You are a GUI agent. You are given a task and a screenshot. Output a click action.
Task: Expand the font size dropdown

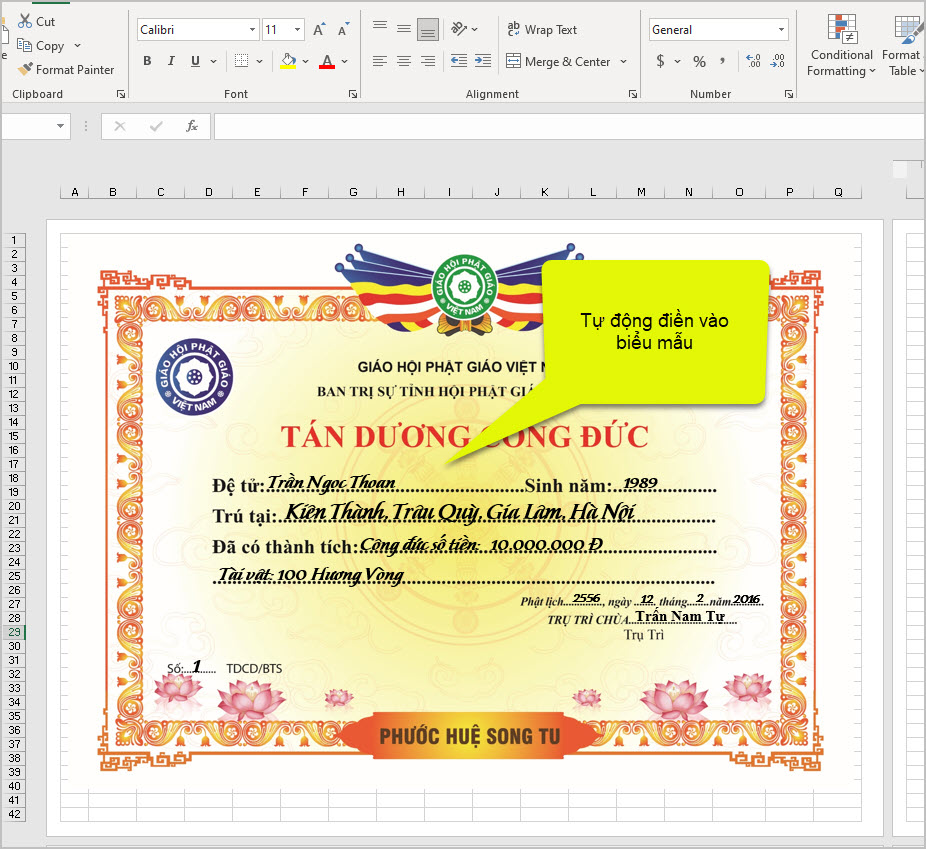(x=297, y=30)
